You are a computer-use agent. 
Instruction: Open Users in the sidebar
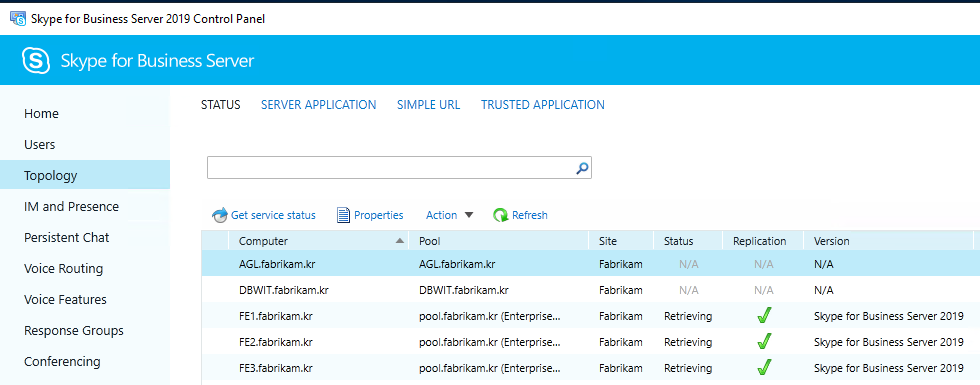point(39,144)
